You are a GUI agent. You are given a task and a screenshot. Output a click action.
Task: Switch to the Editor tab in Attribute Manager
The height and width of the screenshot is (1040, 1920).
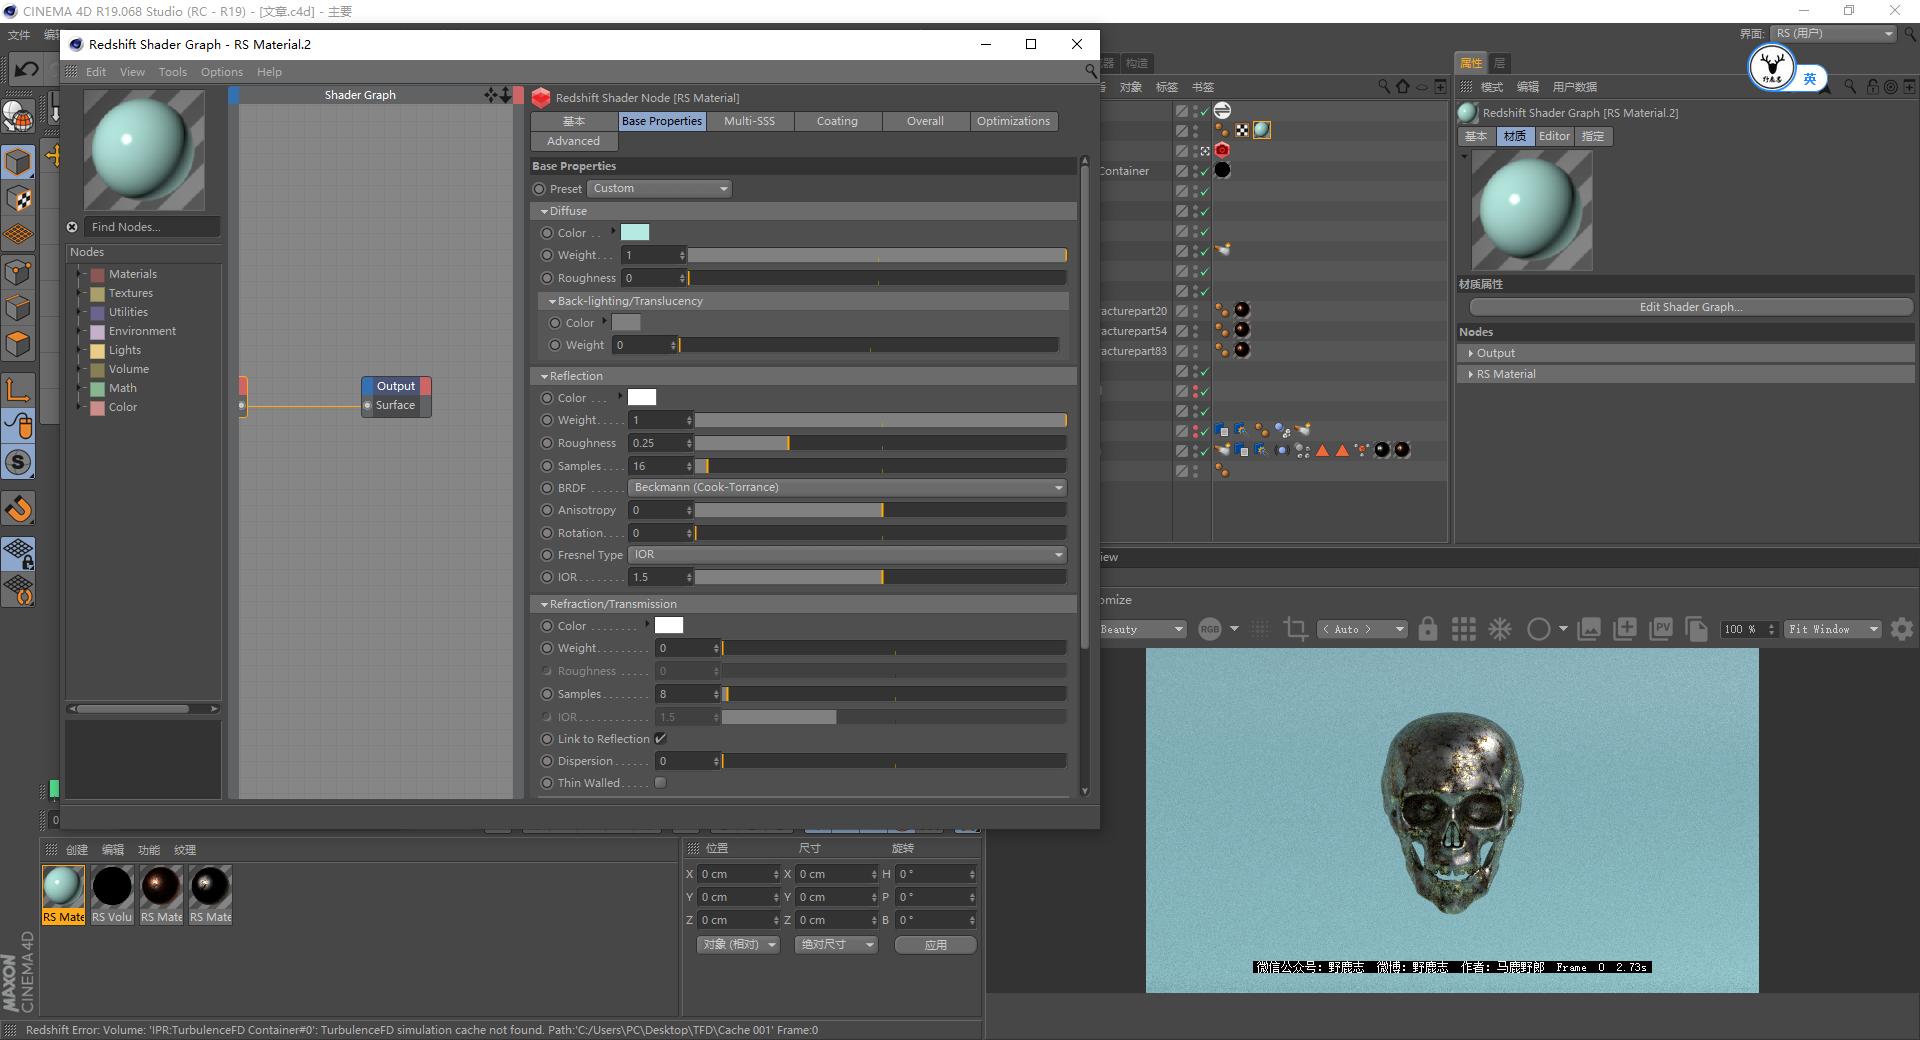(1553, 136)
